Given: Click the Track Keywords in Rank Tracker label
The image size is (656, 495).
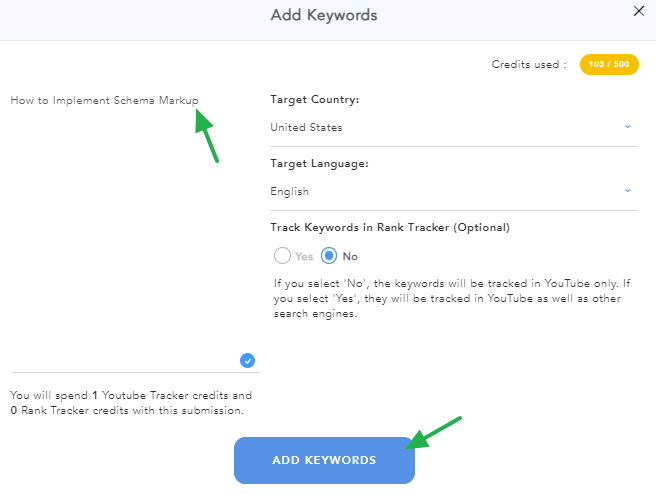Looking at the screenshot, I should coord(390,228).
